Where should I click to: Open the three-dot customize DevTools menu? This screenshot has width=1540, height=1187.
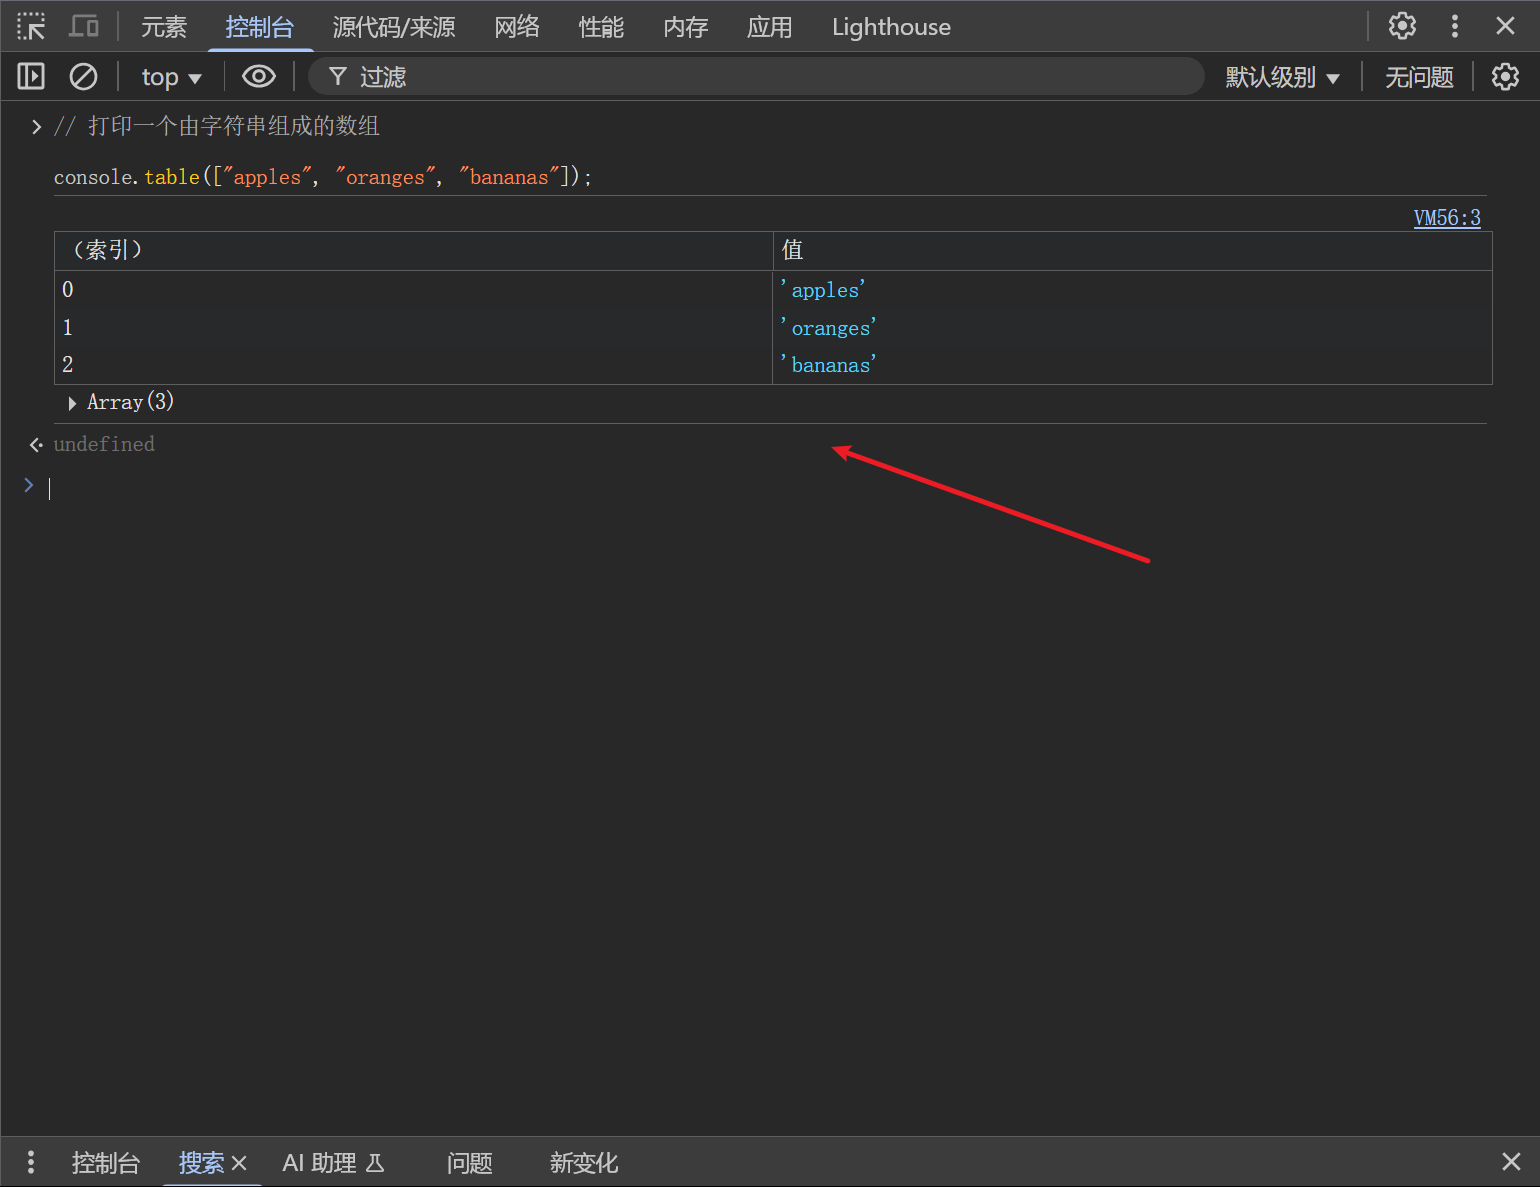coord(1454,26)
